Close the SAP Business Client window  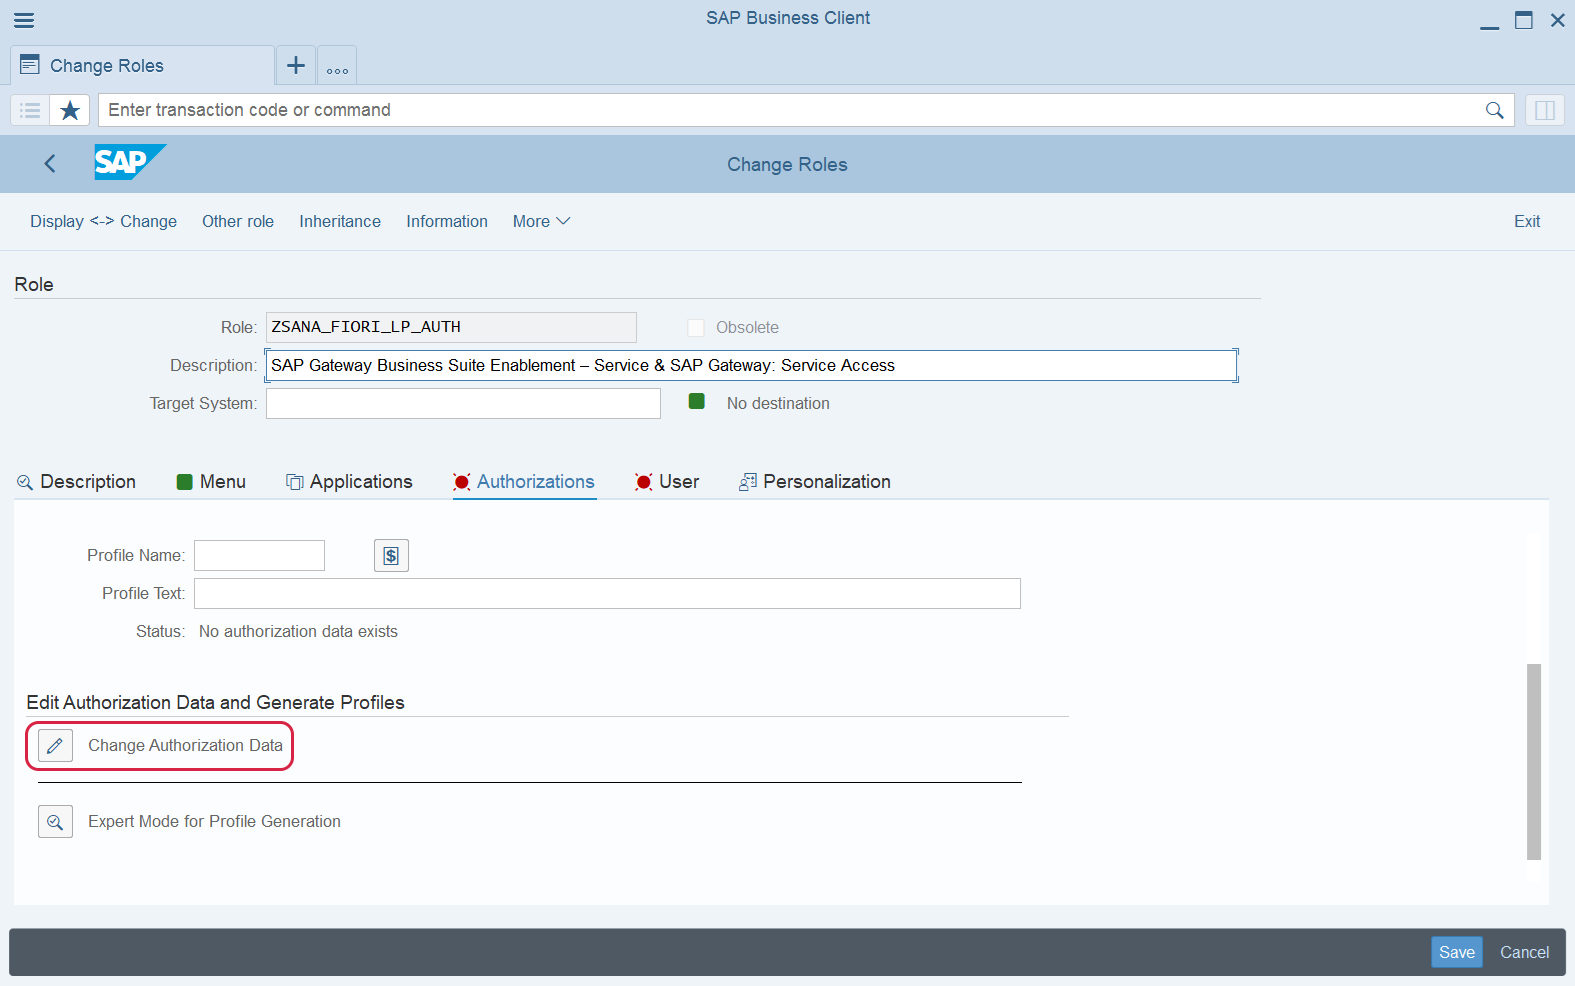(x=1558, y=20)
